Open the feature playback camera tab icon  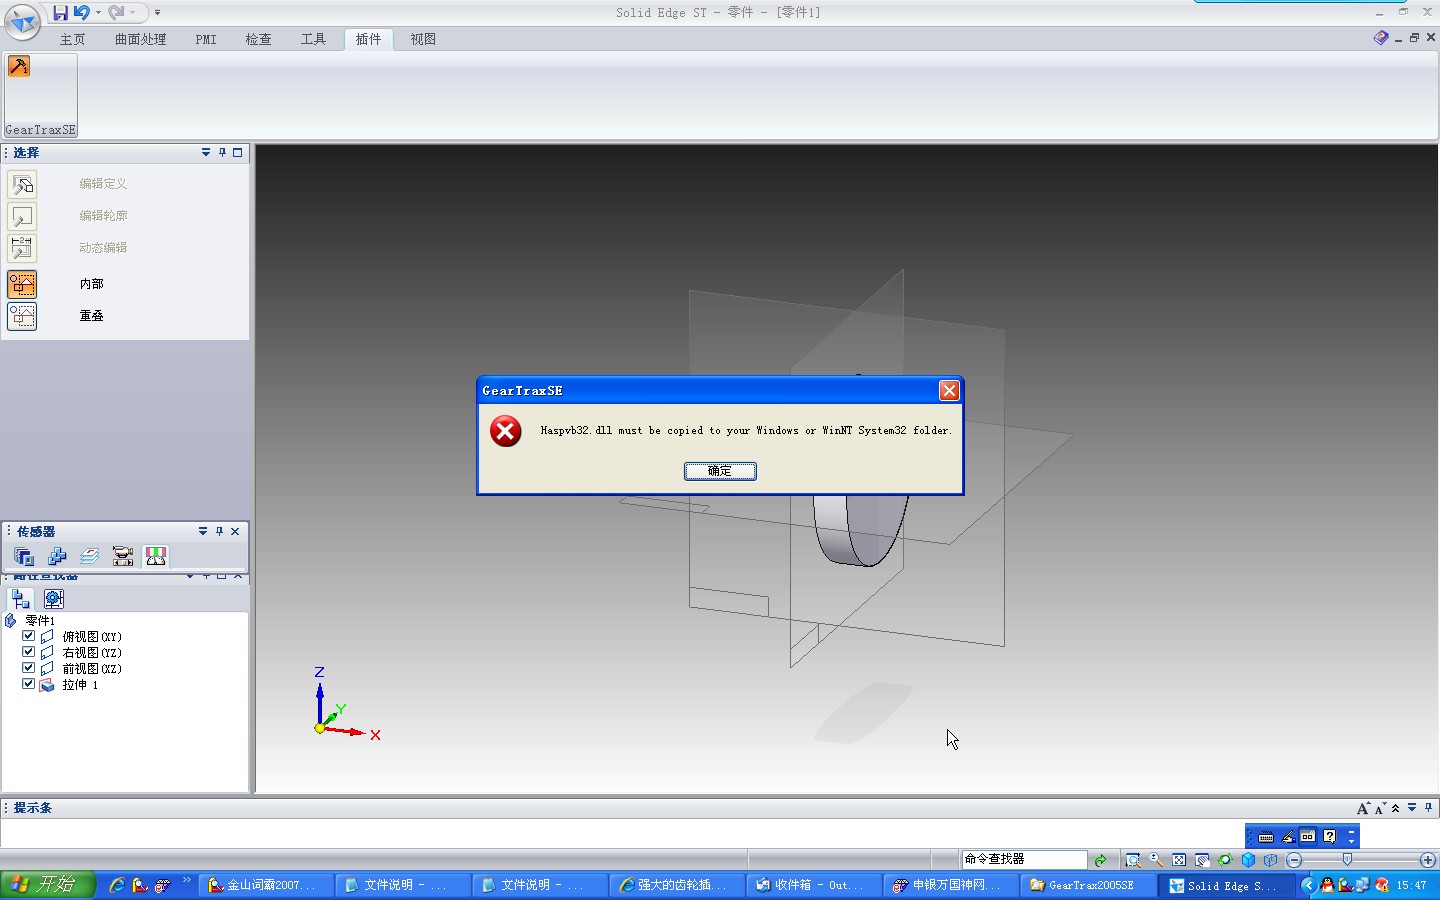123,557
